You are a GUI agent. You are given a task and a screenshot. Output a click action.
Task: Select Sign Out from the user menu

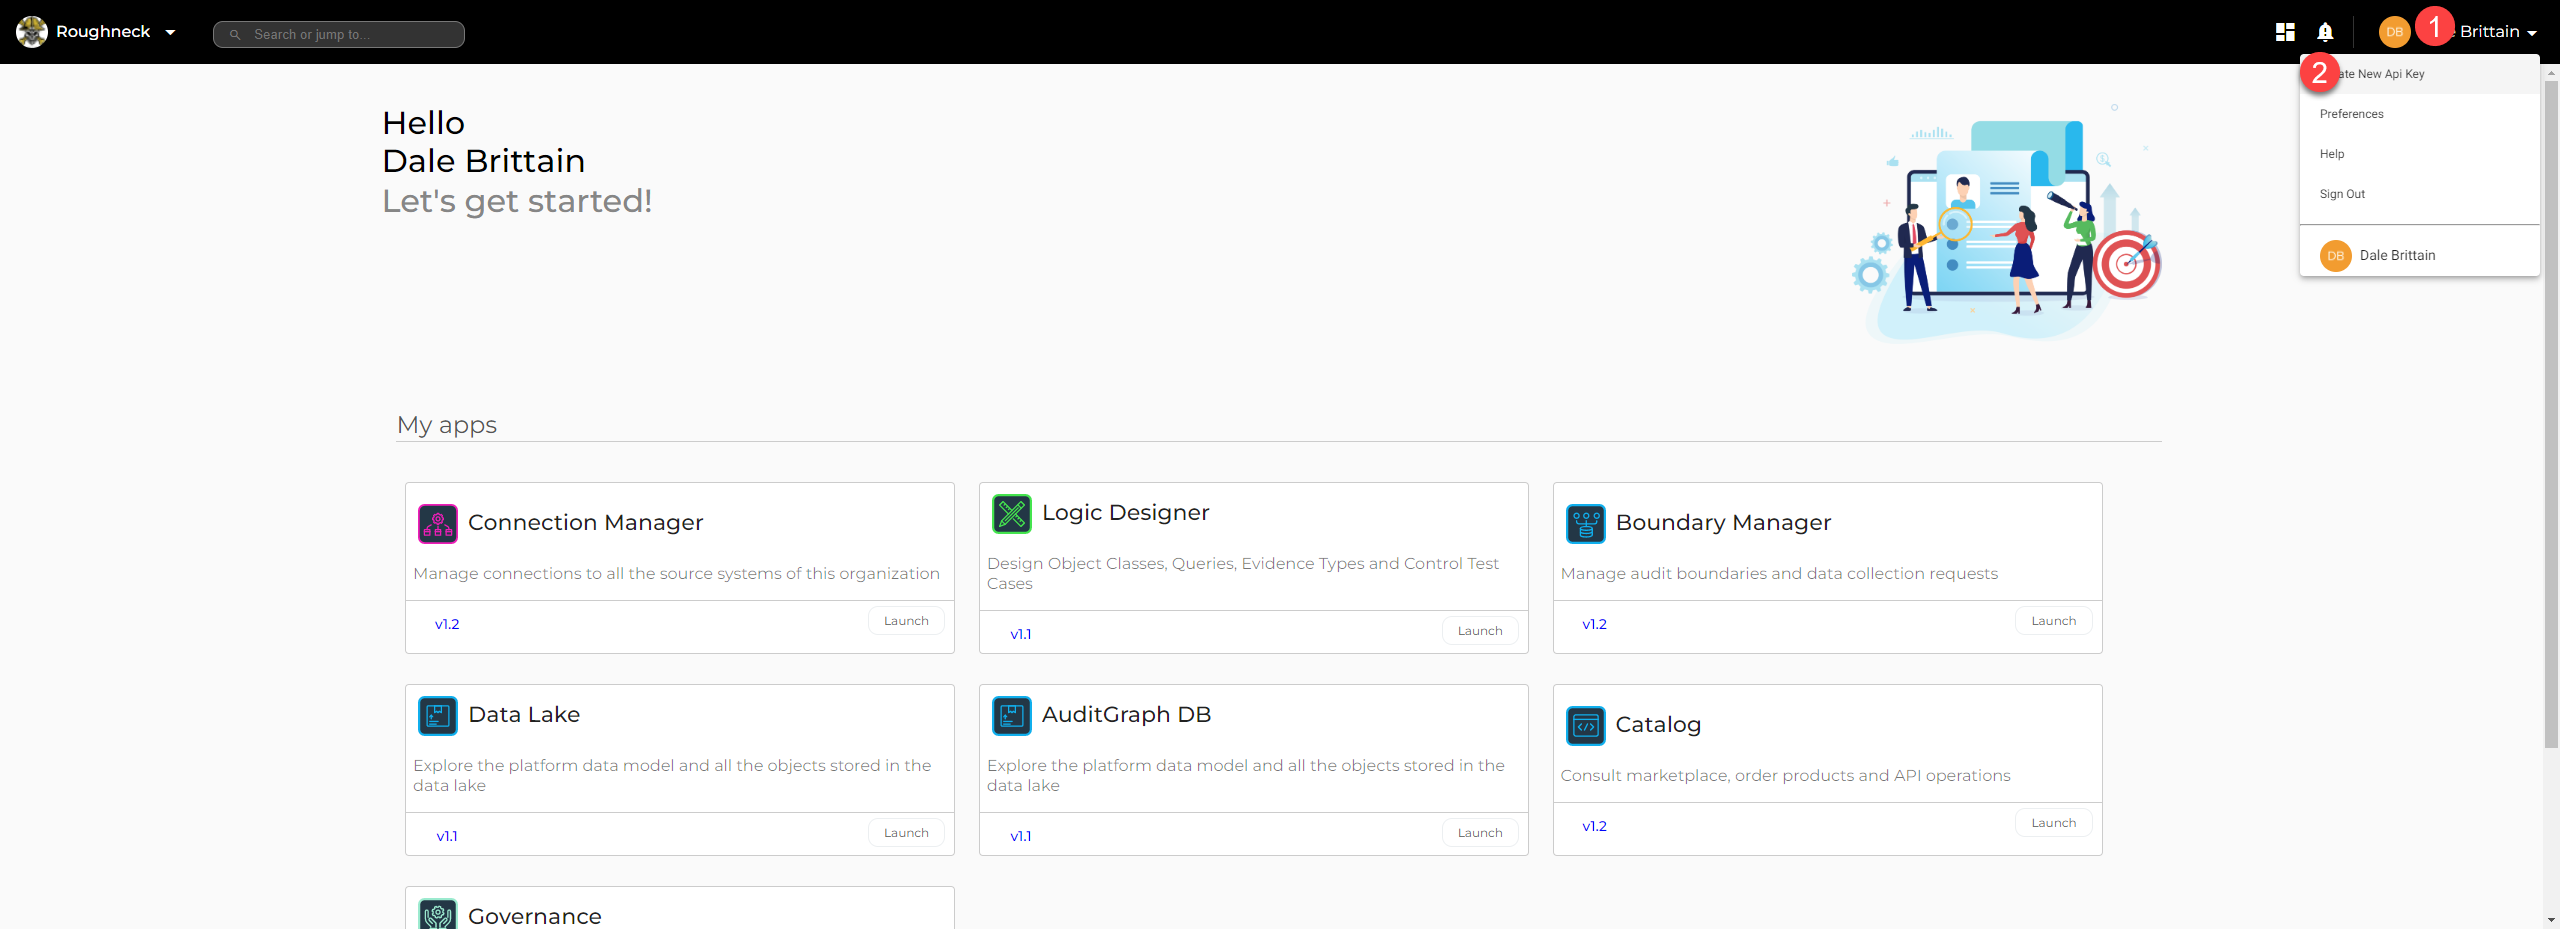tap(2342, 194)
